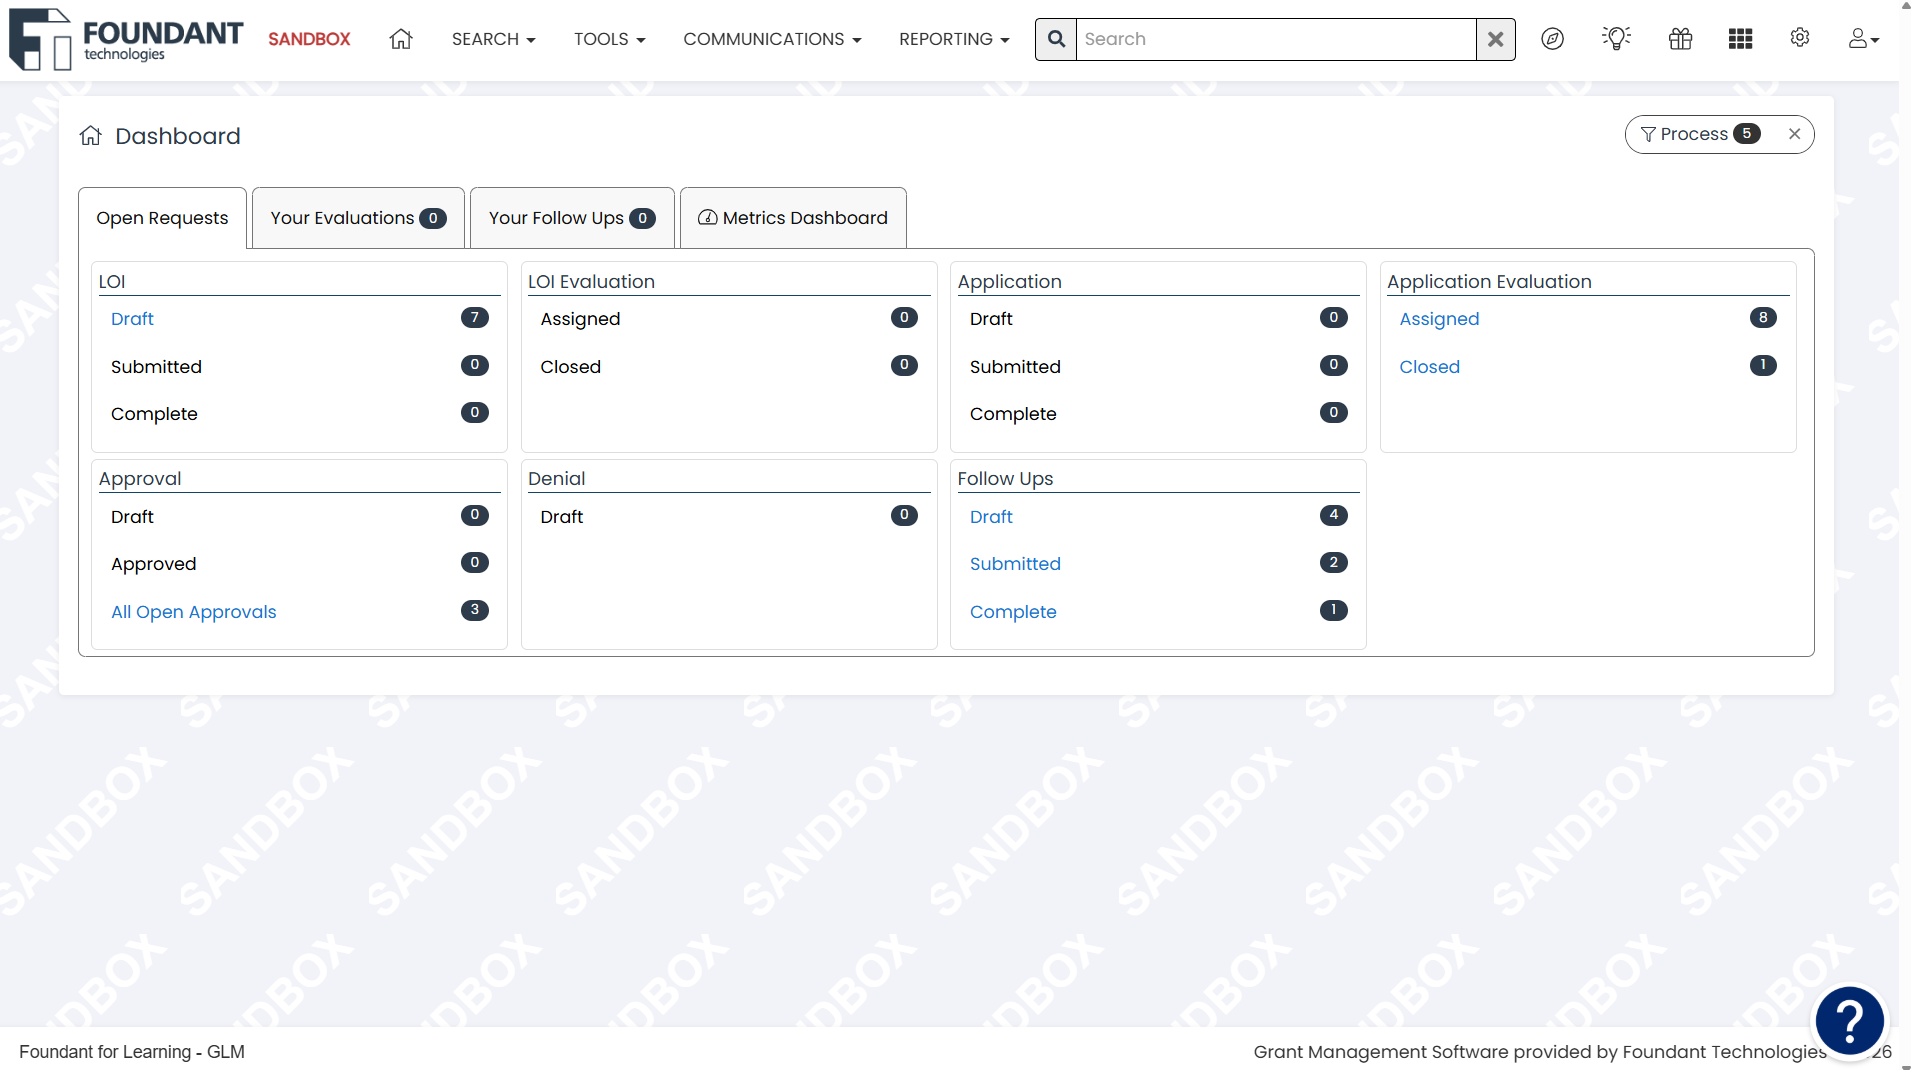Open the user account menu
1911x1070 pixels.
click(x=1863, y=39)
